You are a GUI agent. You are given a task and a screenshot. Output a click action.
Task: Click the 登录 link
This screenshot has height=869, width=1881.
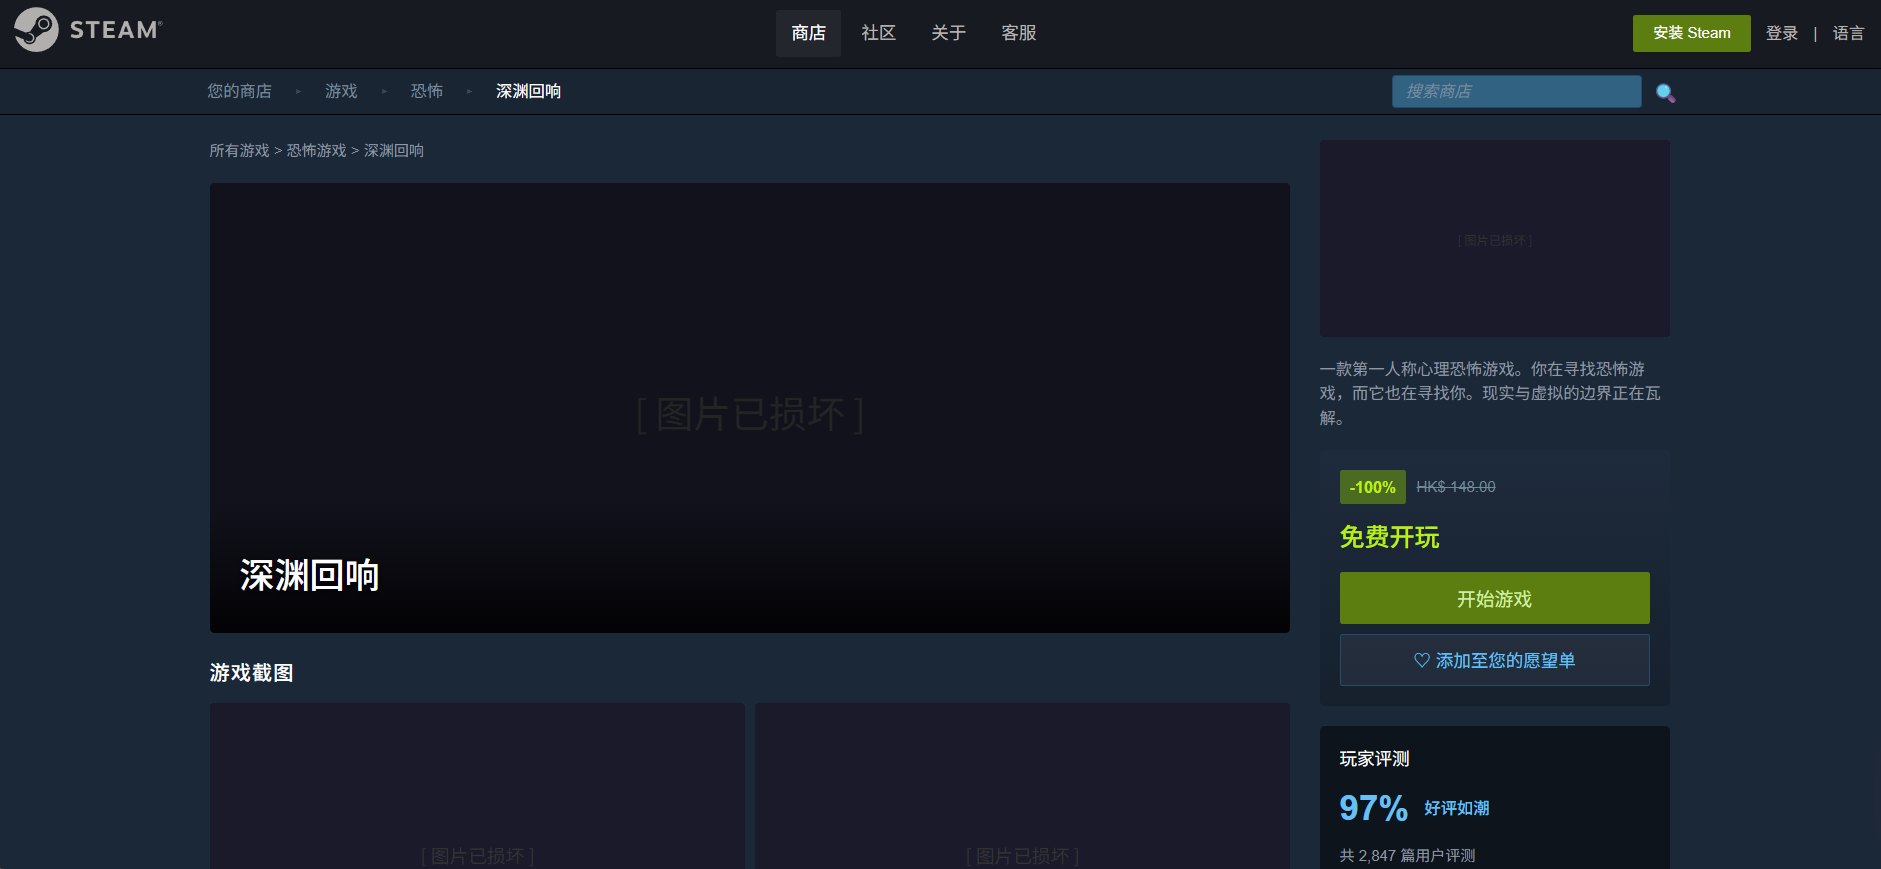point(1781,33)
